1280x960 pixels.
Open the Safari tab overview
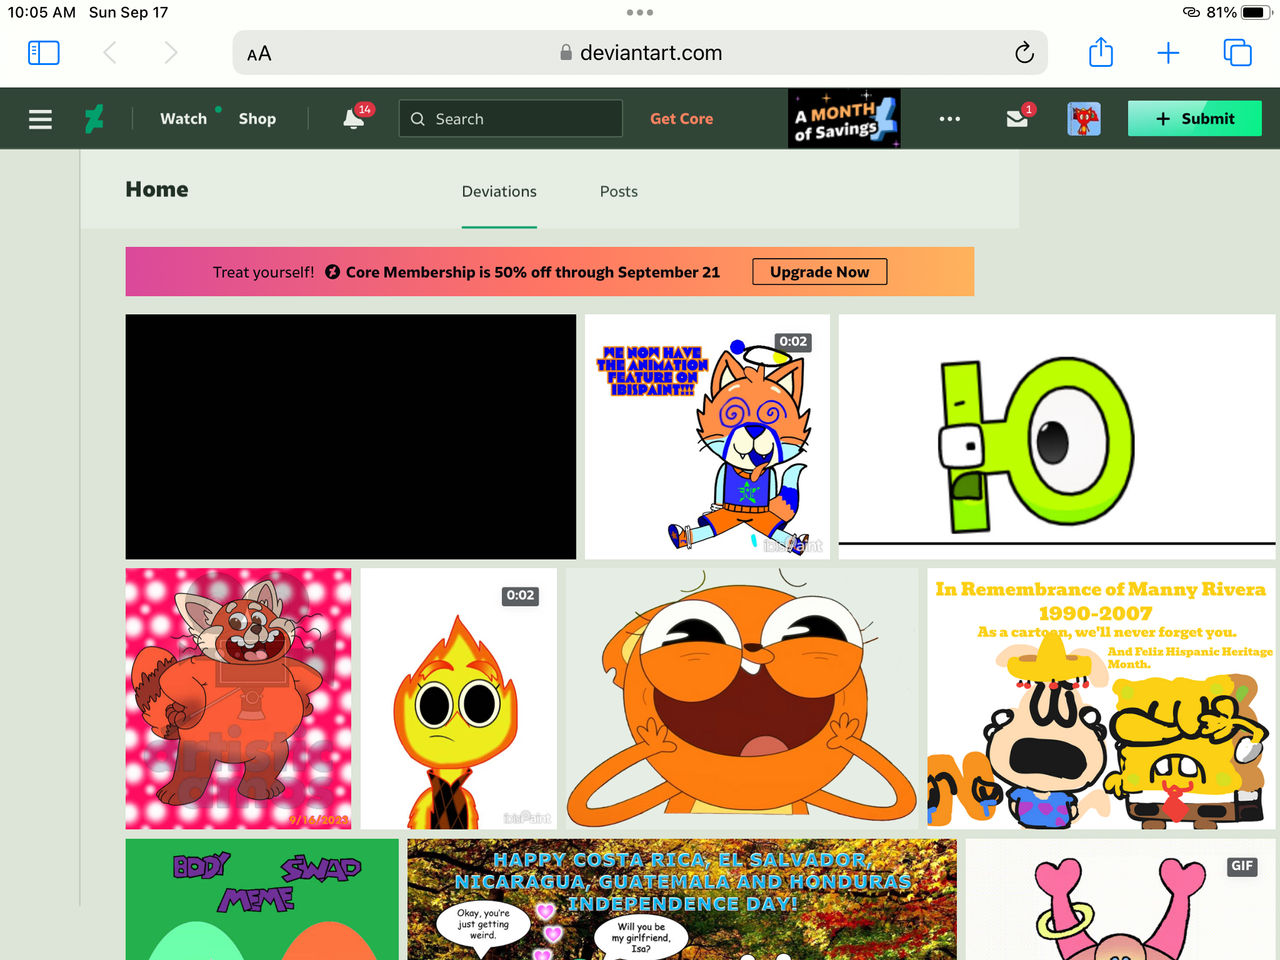pos(1237,53)
